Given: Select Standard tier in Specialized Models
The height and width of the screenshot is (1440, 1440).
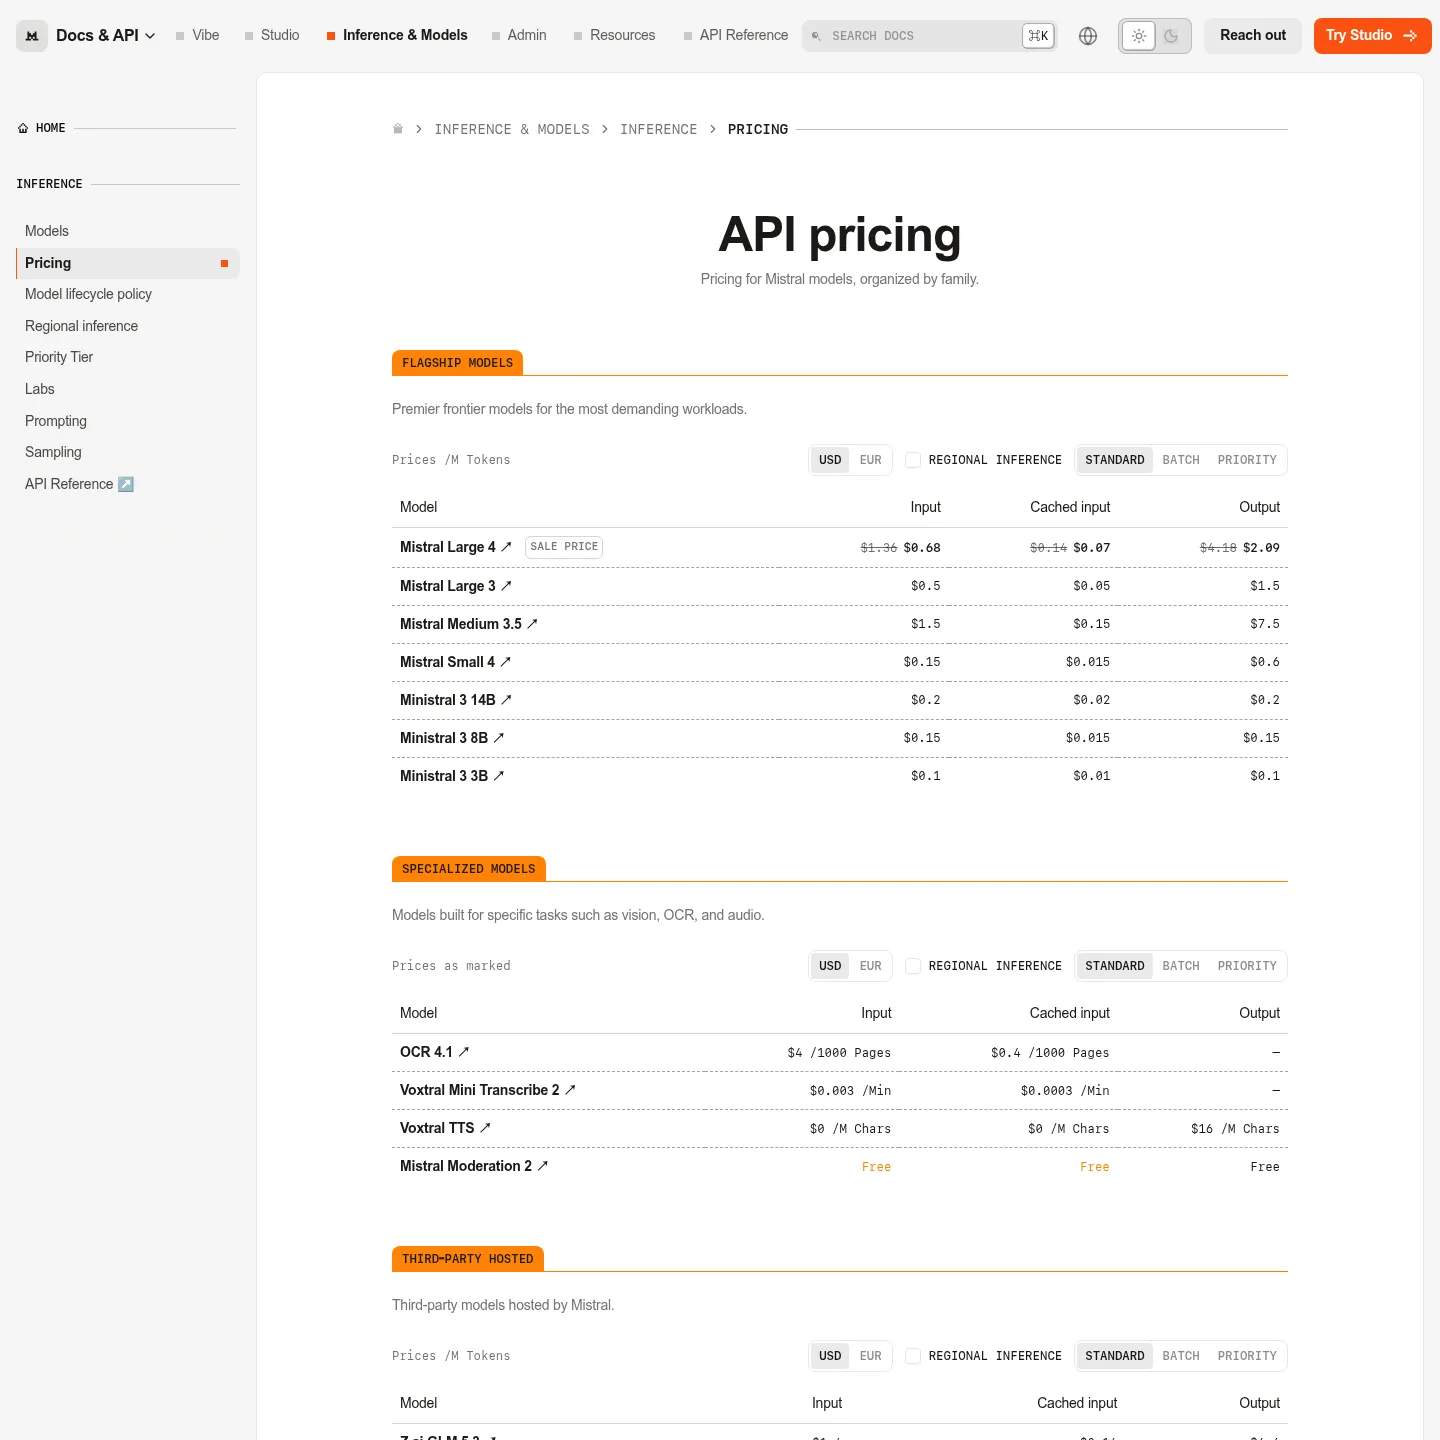Looking at the screenshot, I should click(x=1114, y=966).
